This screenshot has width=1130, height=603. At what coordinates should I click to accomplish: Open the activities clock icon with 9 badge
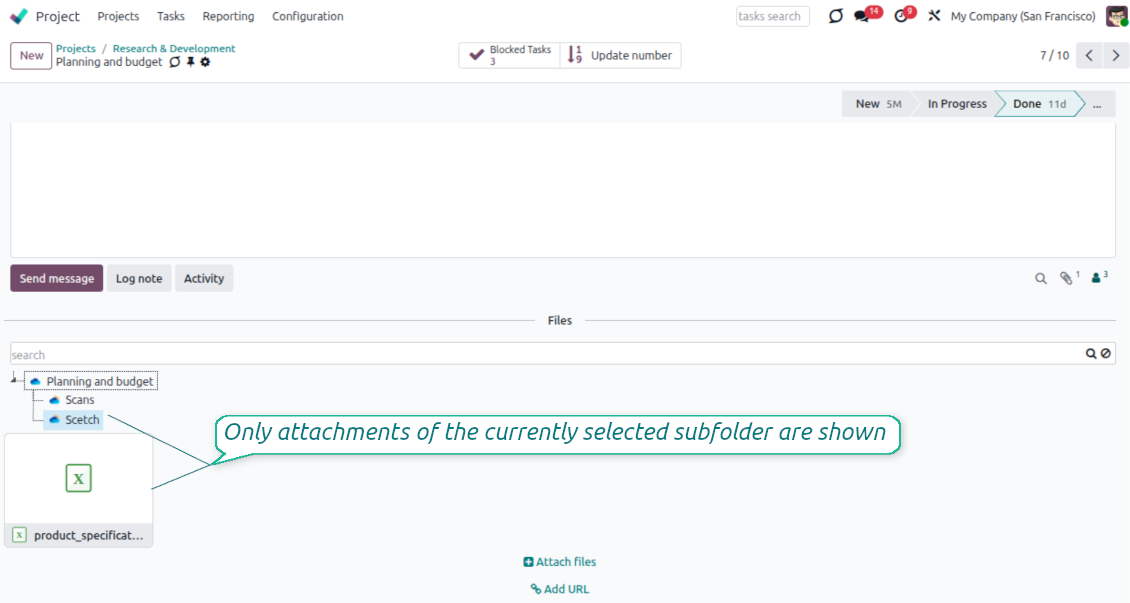click(x=900, y=17)
